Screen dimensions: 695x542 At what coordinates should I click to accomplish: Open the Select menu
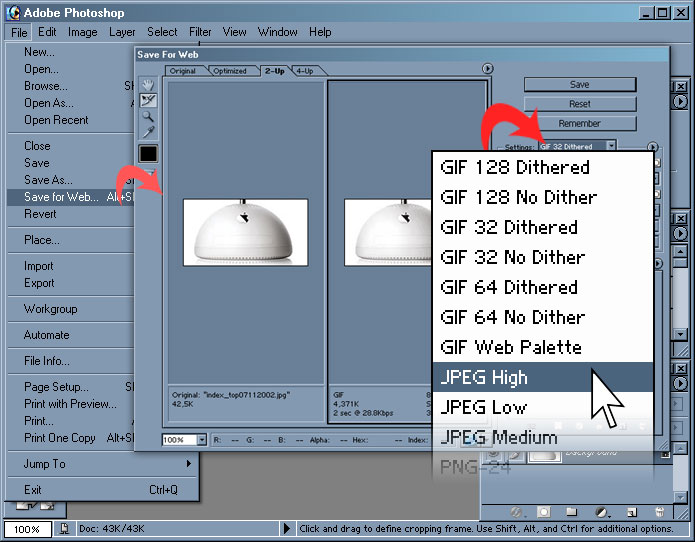(162, 32)
